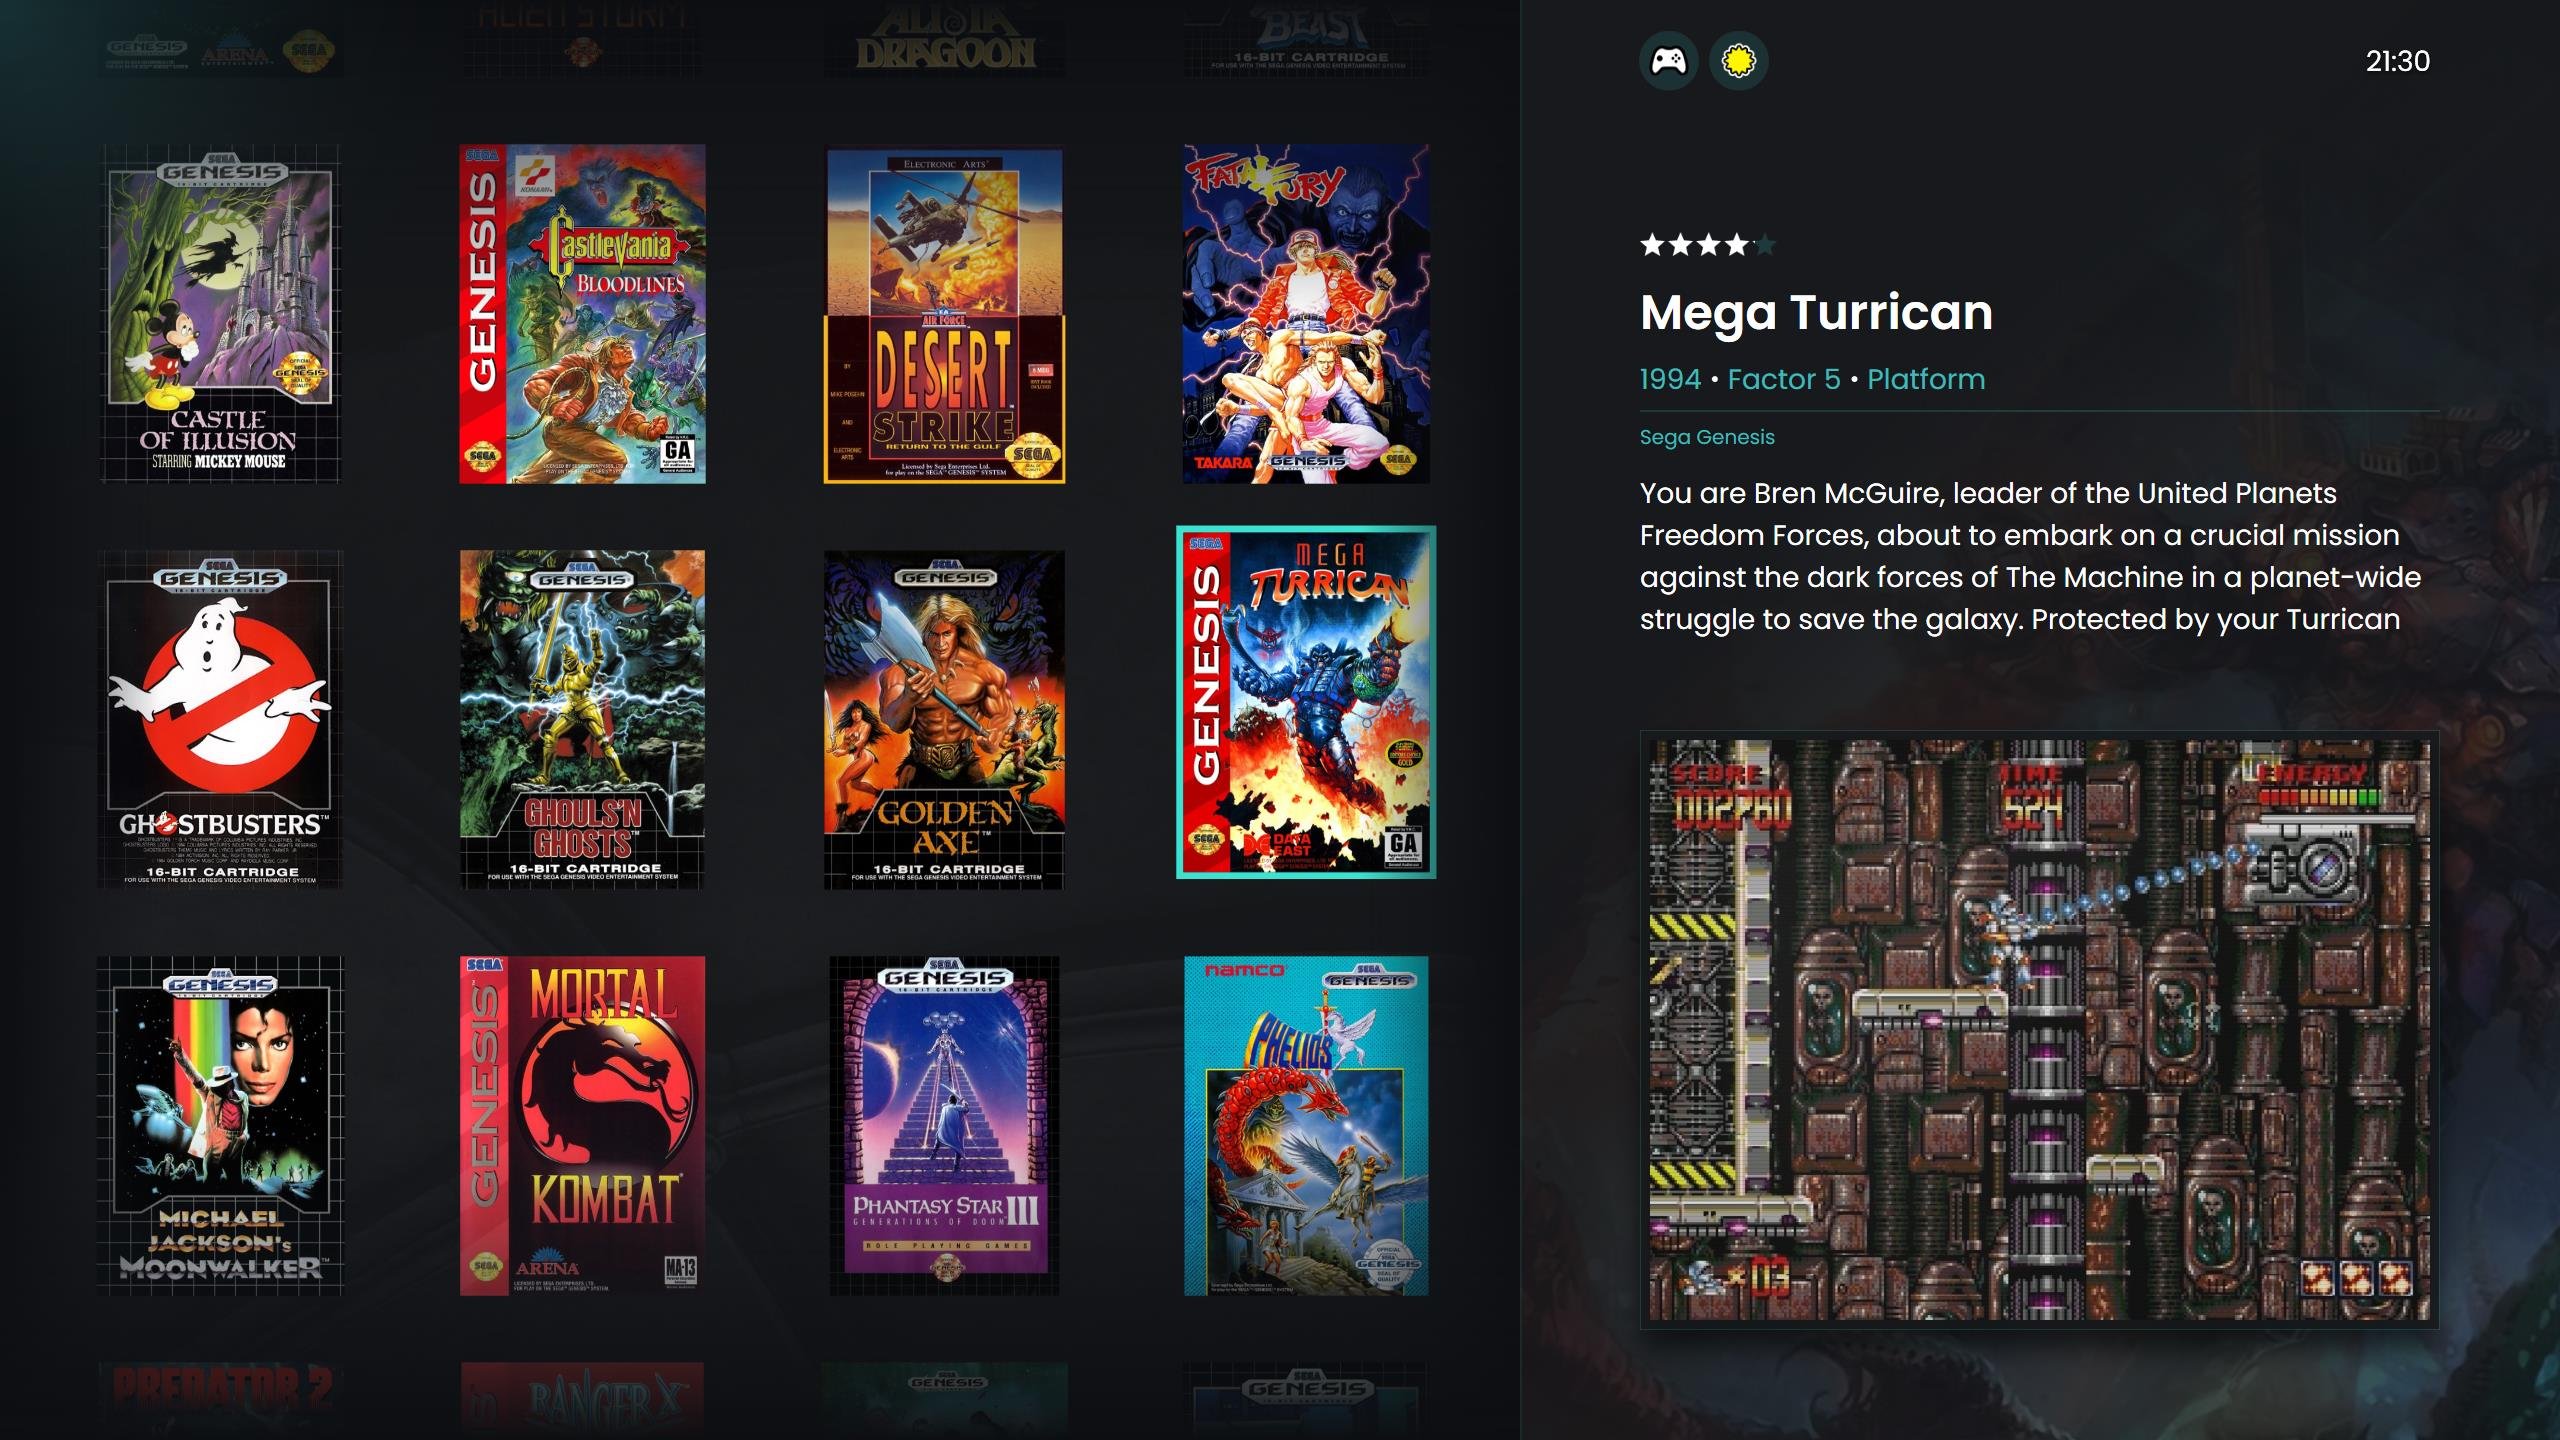Select Michael Jackson's Moonwalker cover
2560x1440 pixels.
pyautogui.click(x=220, y=1126)
